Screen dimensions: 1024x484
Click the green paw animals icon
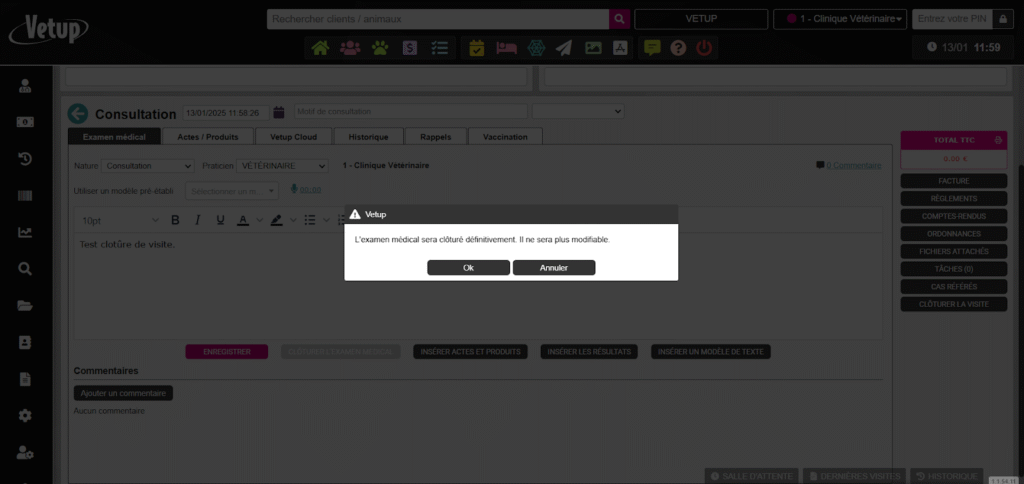tap(380, 48)
